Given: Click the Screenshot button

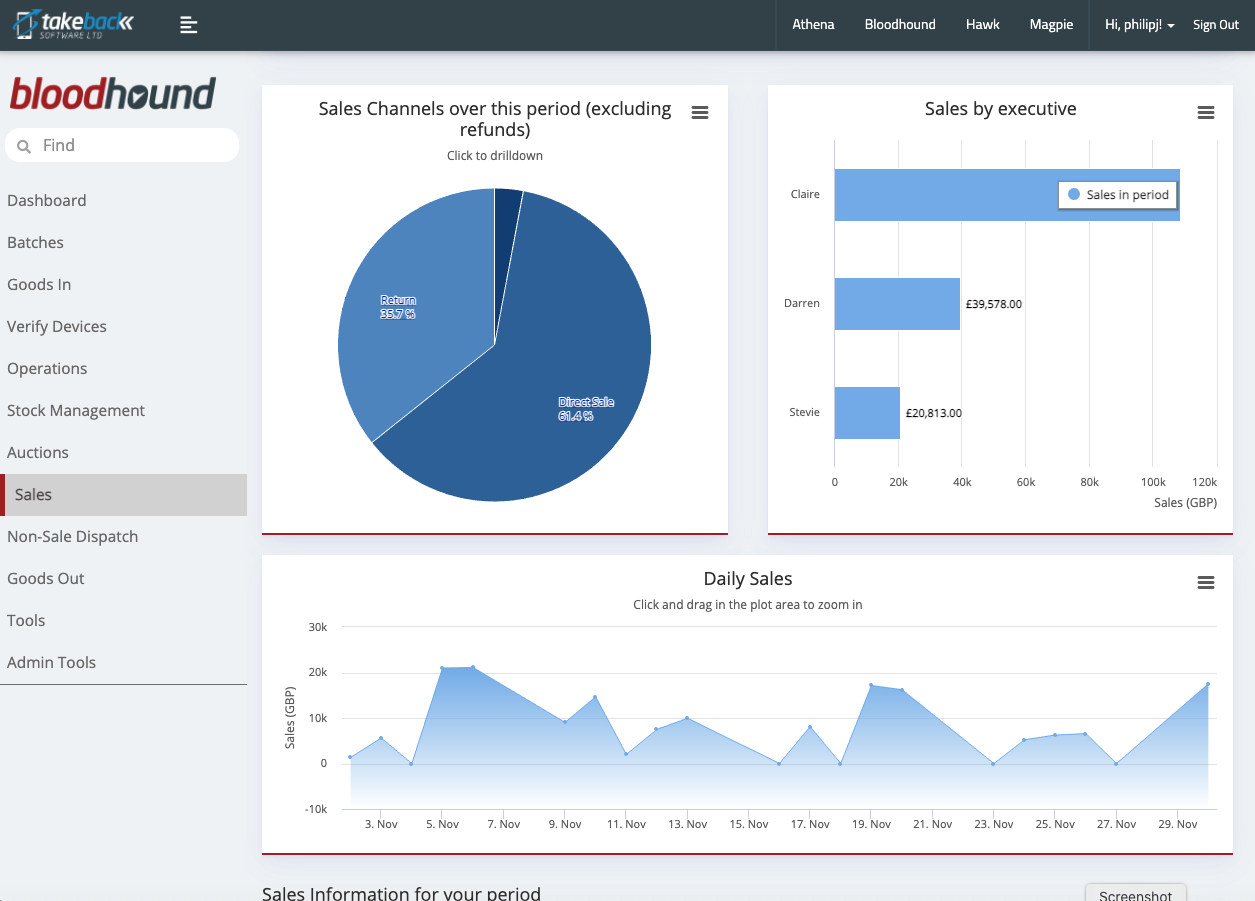Looking at the screenshot, I should point(1135,893).
